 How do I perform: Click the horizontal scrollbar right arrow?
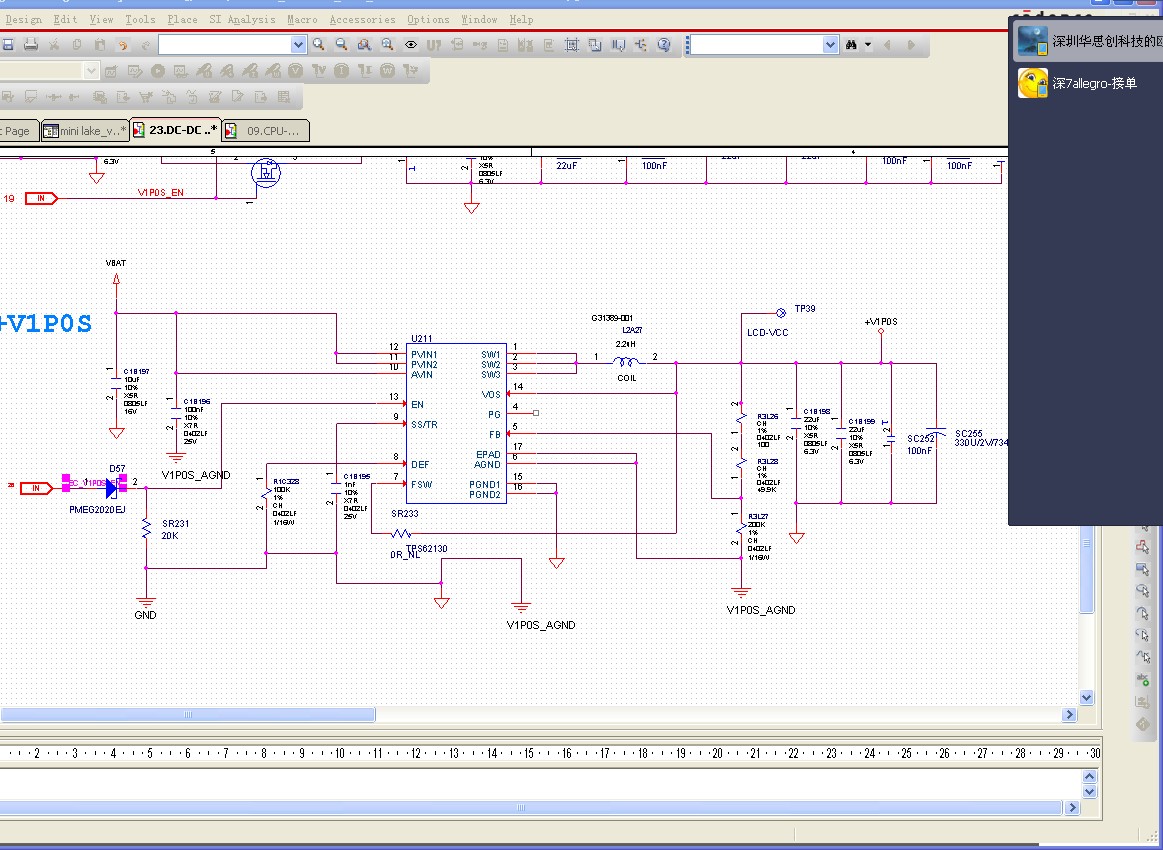pos(1069,715)
